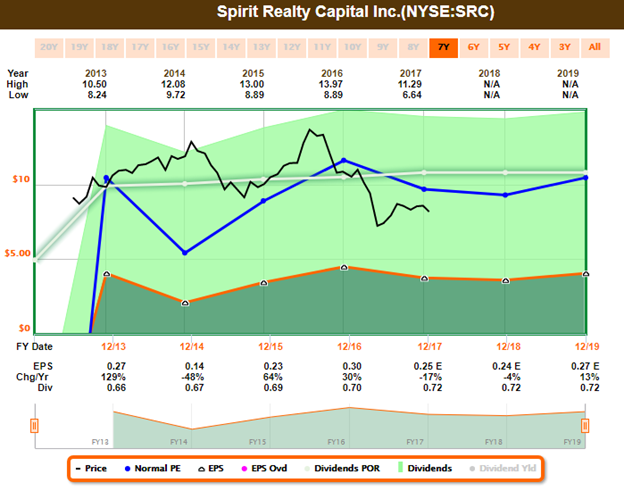Screen dimensions: 624x491
Task: Click the 12/18 EPS triangle marker
Action: (505, 281)
